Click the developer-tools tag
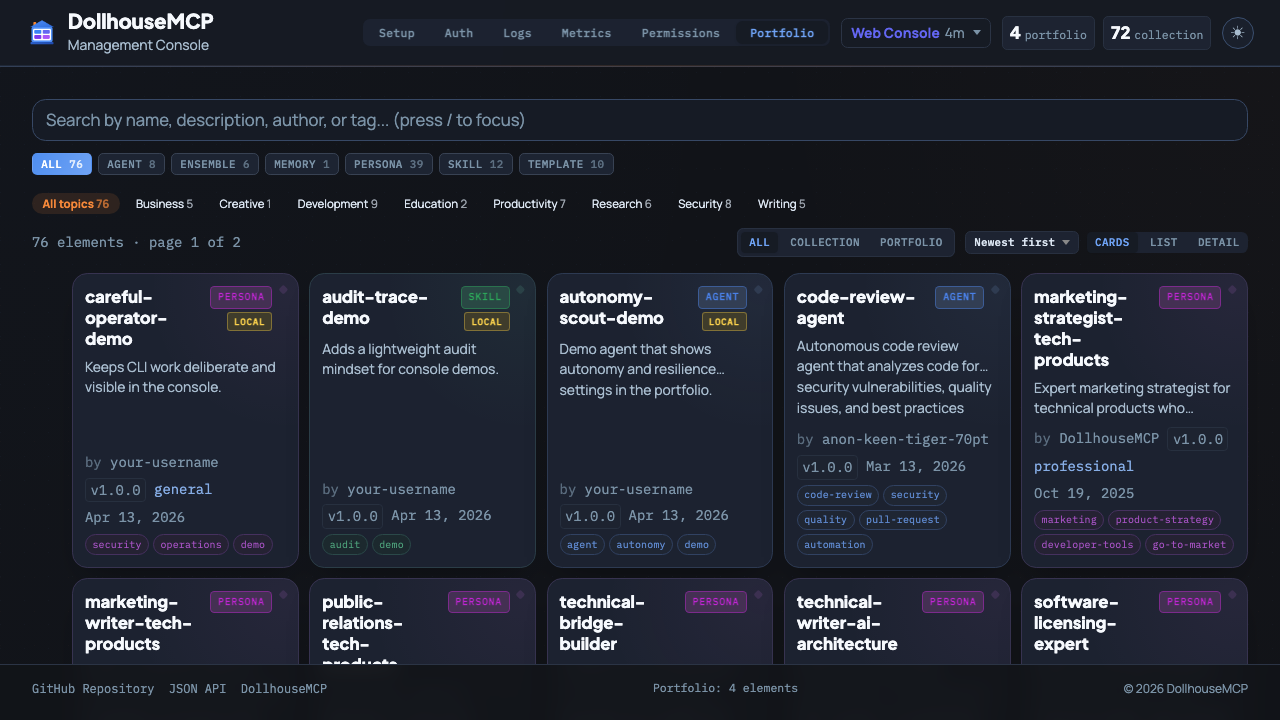This screenshot has width=1280, height=720. click(x=1087, y=545)
